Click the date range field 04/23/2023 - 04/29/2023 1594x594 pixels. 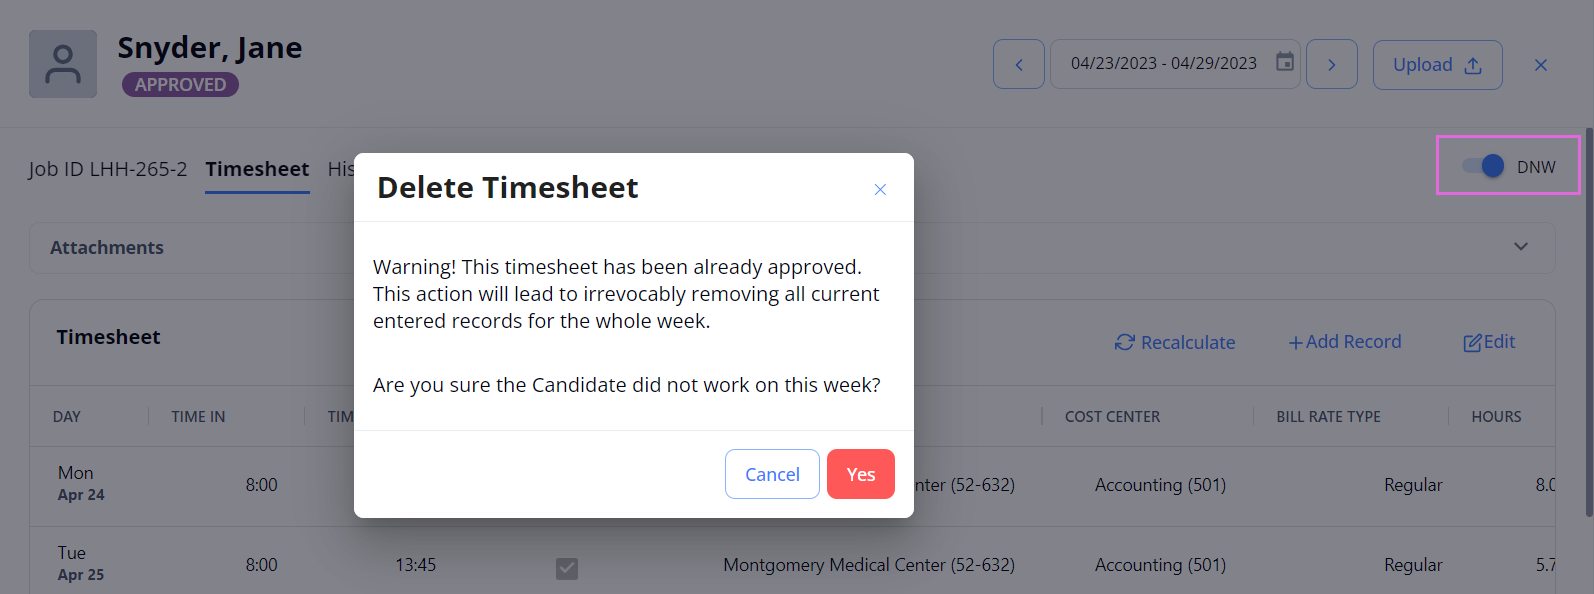[1175, 65]
